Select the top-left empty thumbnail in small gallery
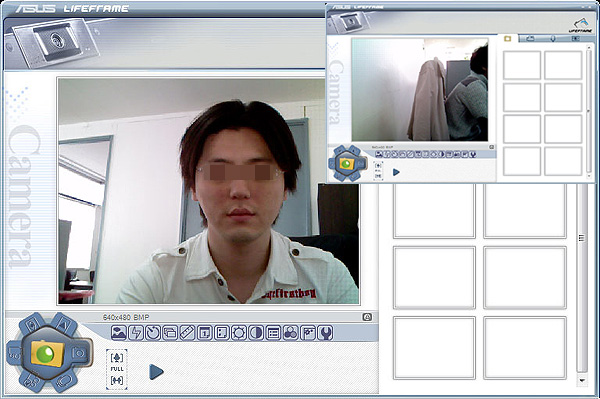 522,65
